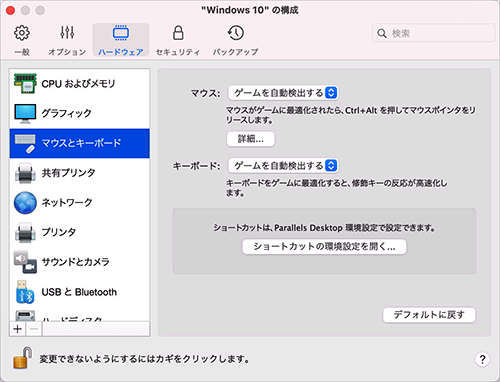Focus the 検索 search field
Image resolution: width=500 pixels, height=382 pixels.
pyautogui.click(x=433, y=33)
